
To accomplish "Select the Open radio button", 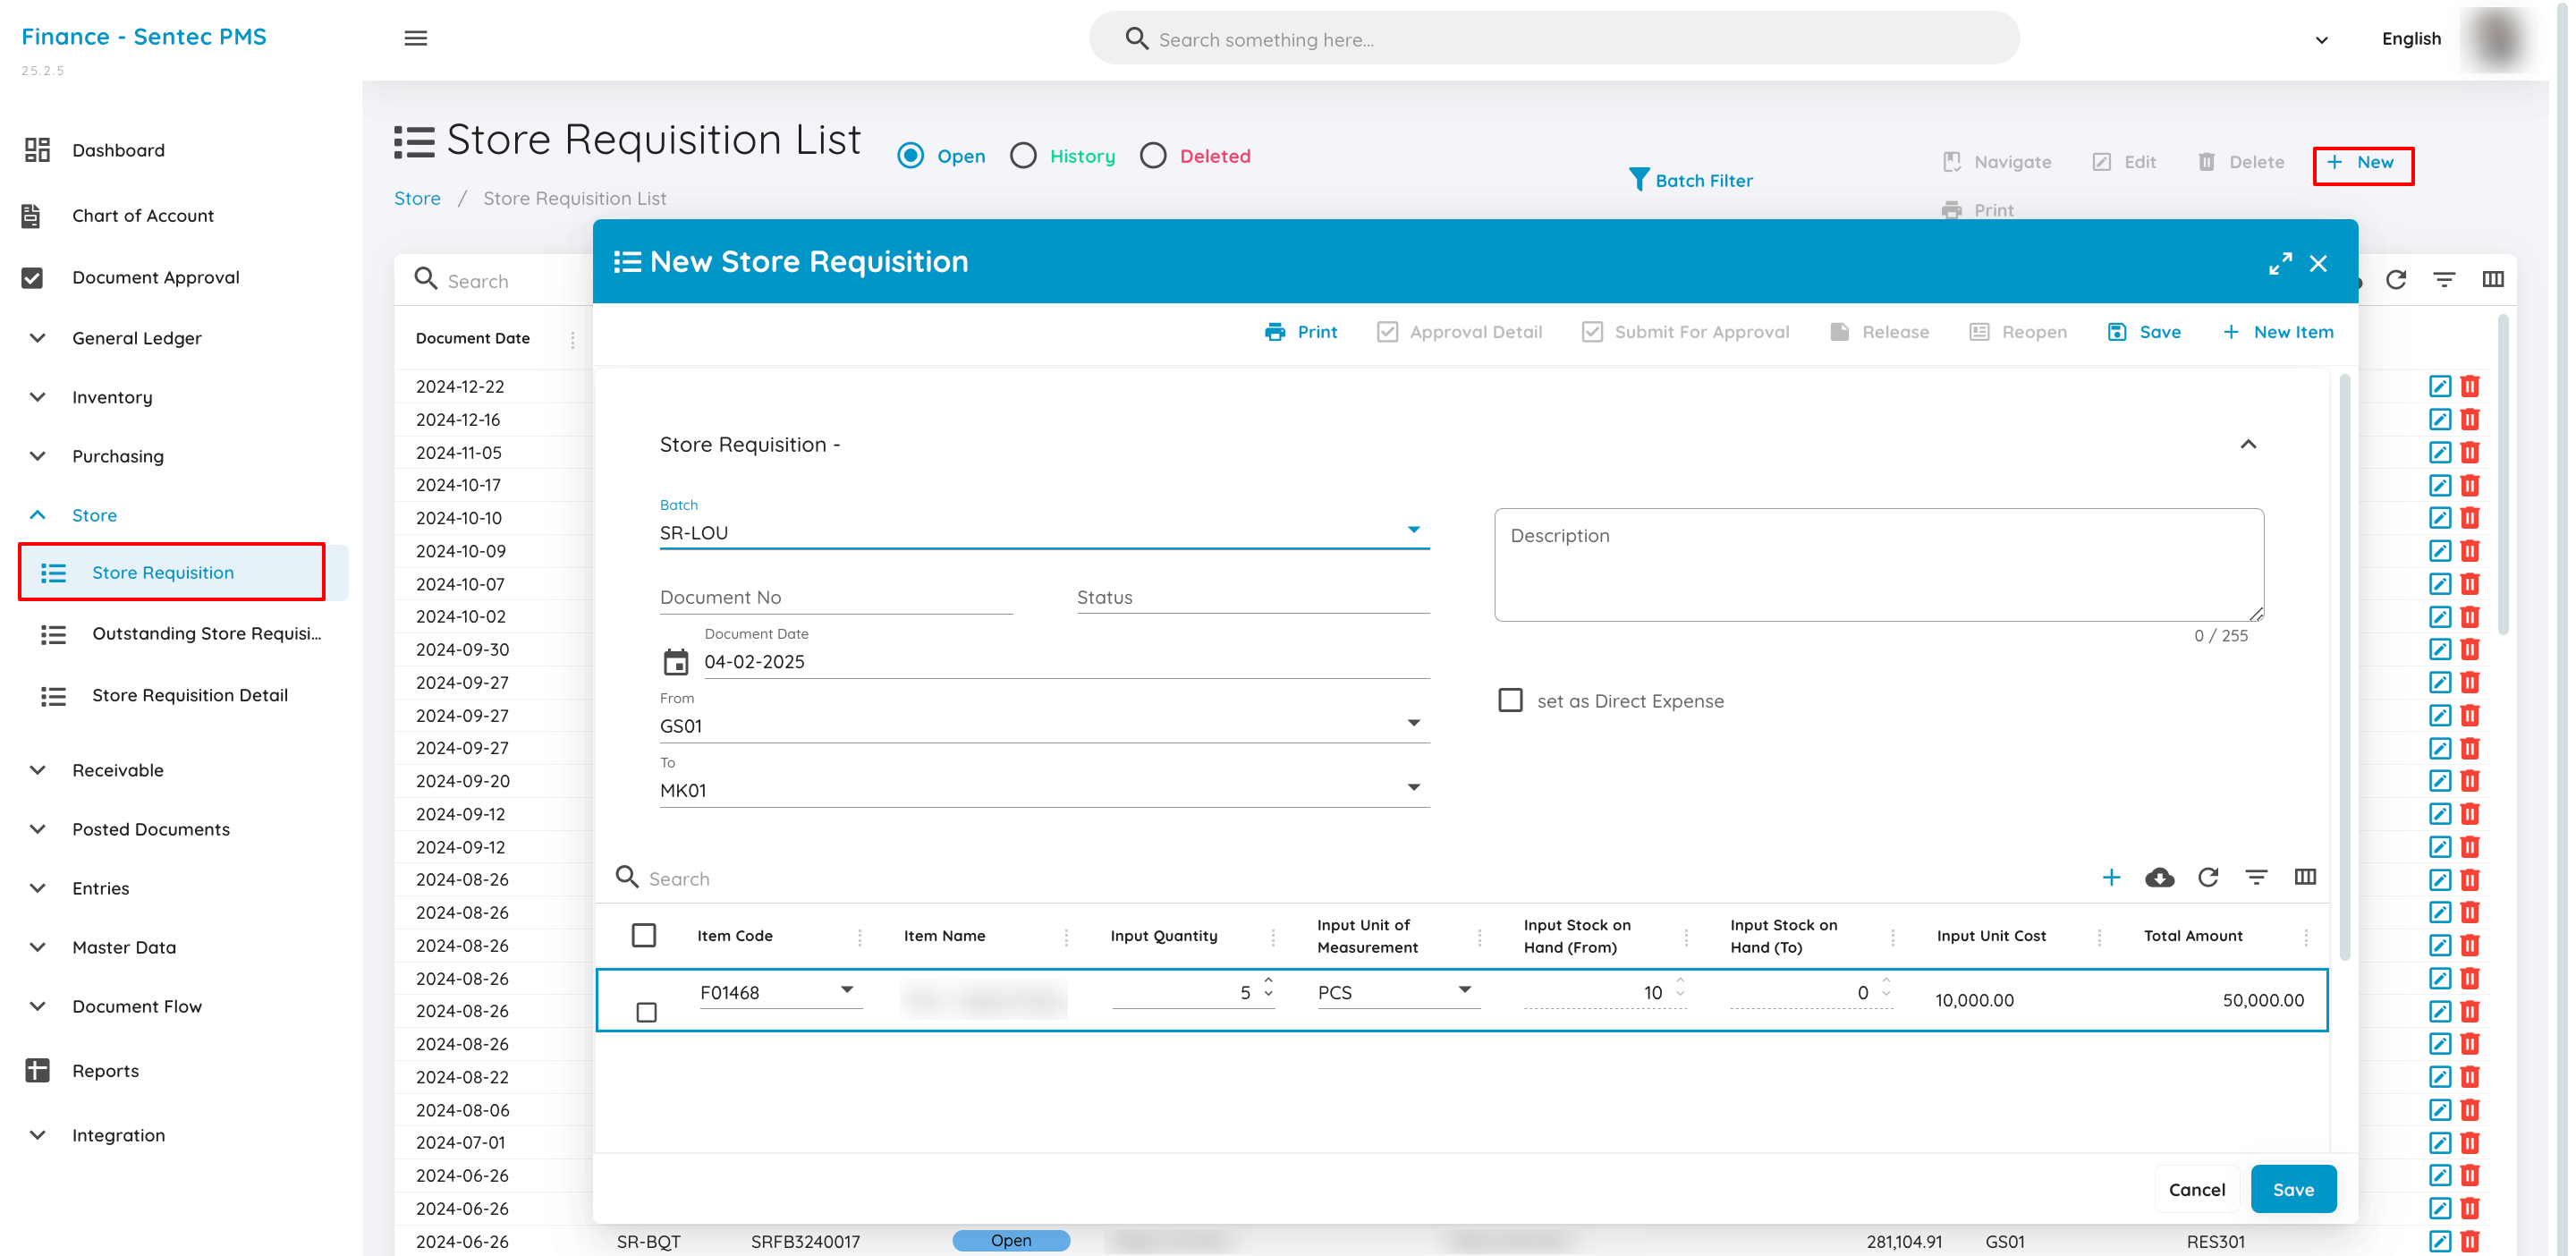I will [910, 156].
